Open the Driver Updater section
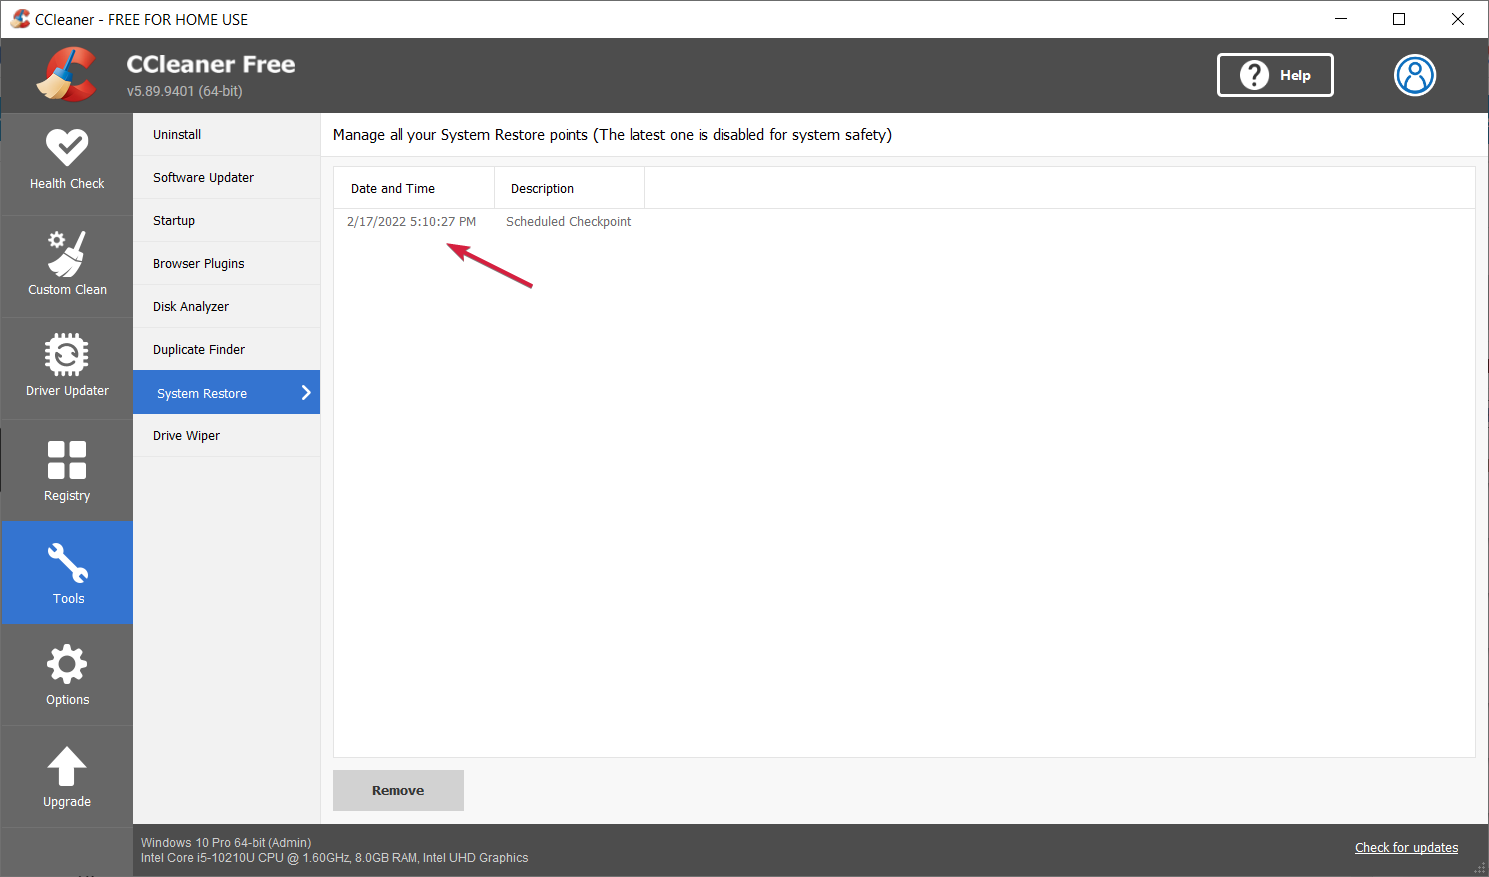The width and height of the screenshot is (1489, 877). click(67, 368)
